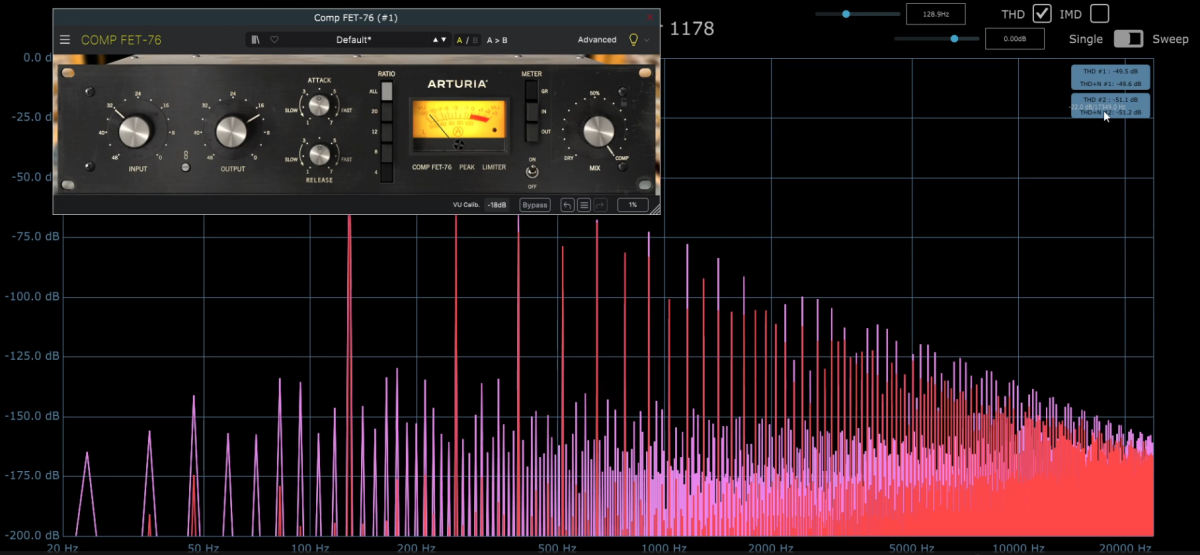Open the preset library browser icon
The height and width of the screenshot is (555, 1200).
256,40
